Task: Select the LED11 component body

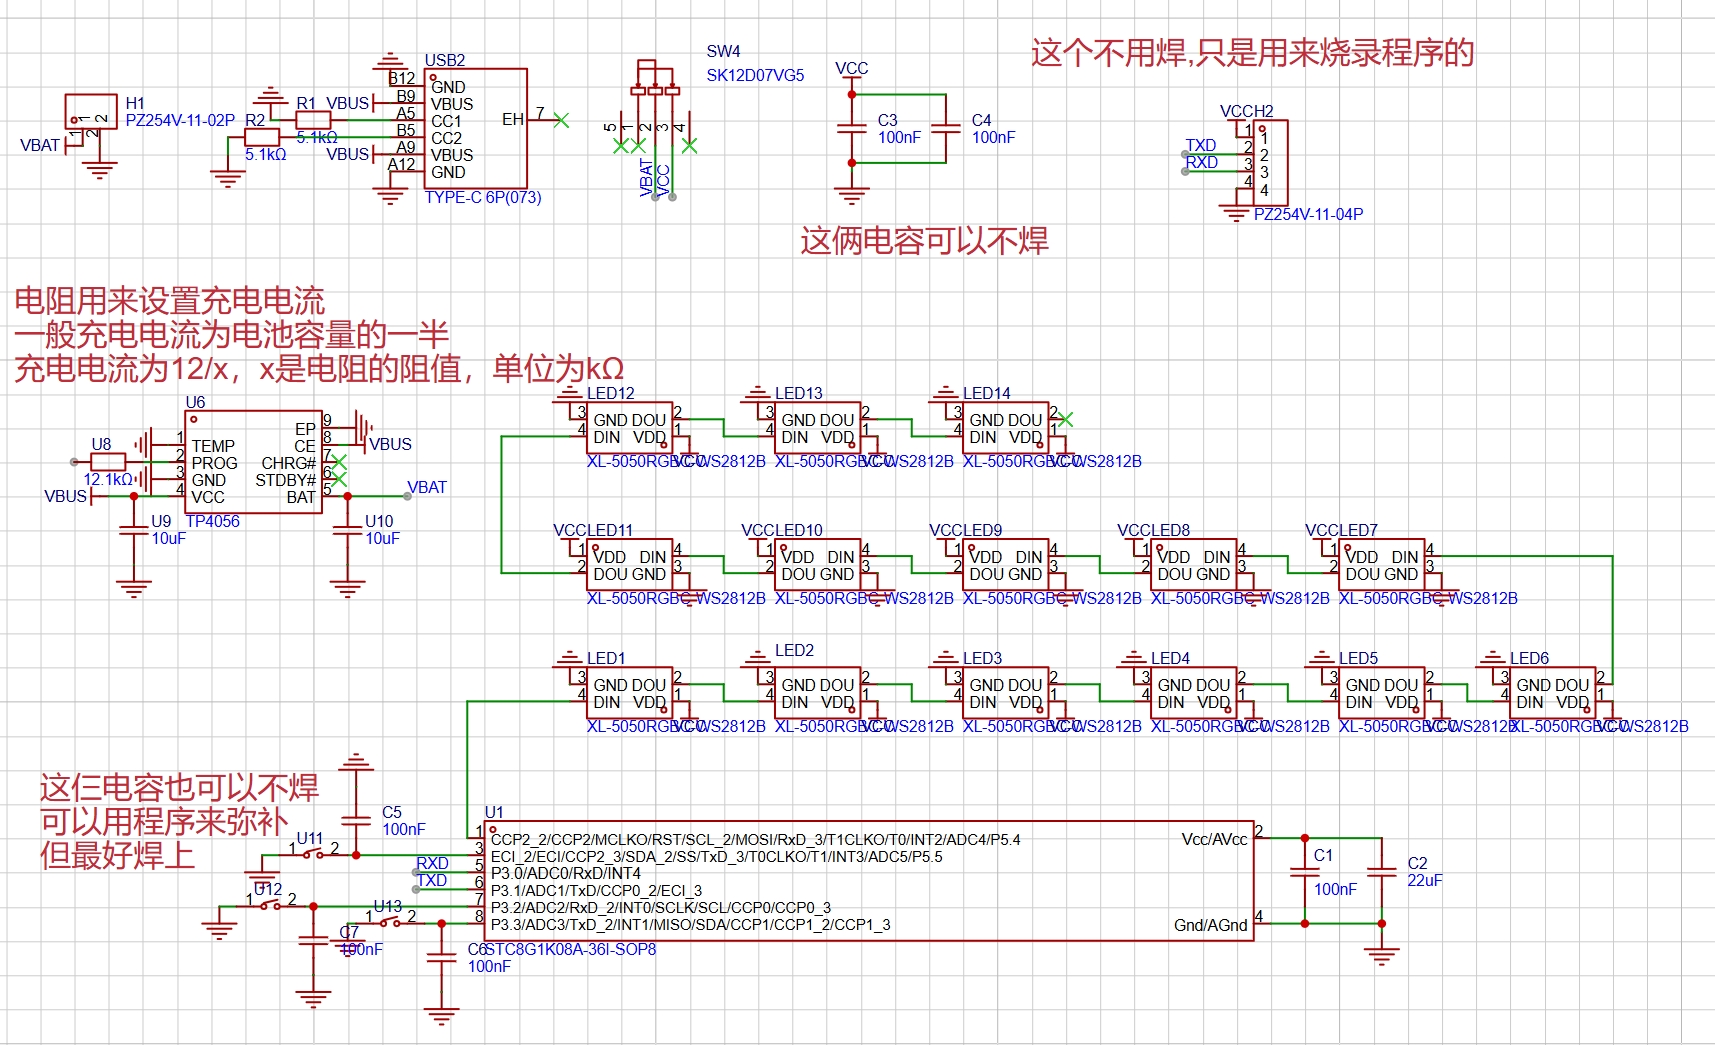Action: (x=629, y=565)
